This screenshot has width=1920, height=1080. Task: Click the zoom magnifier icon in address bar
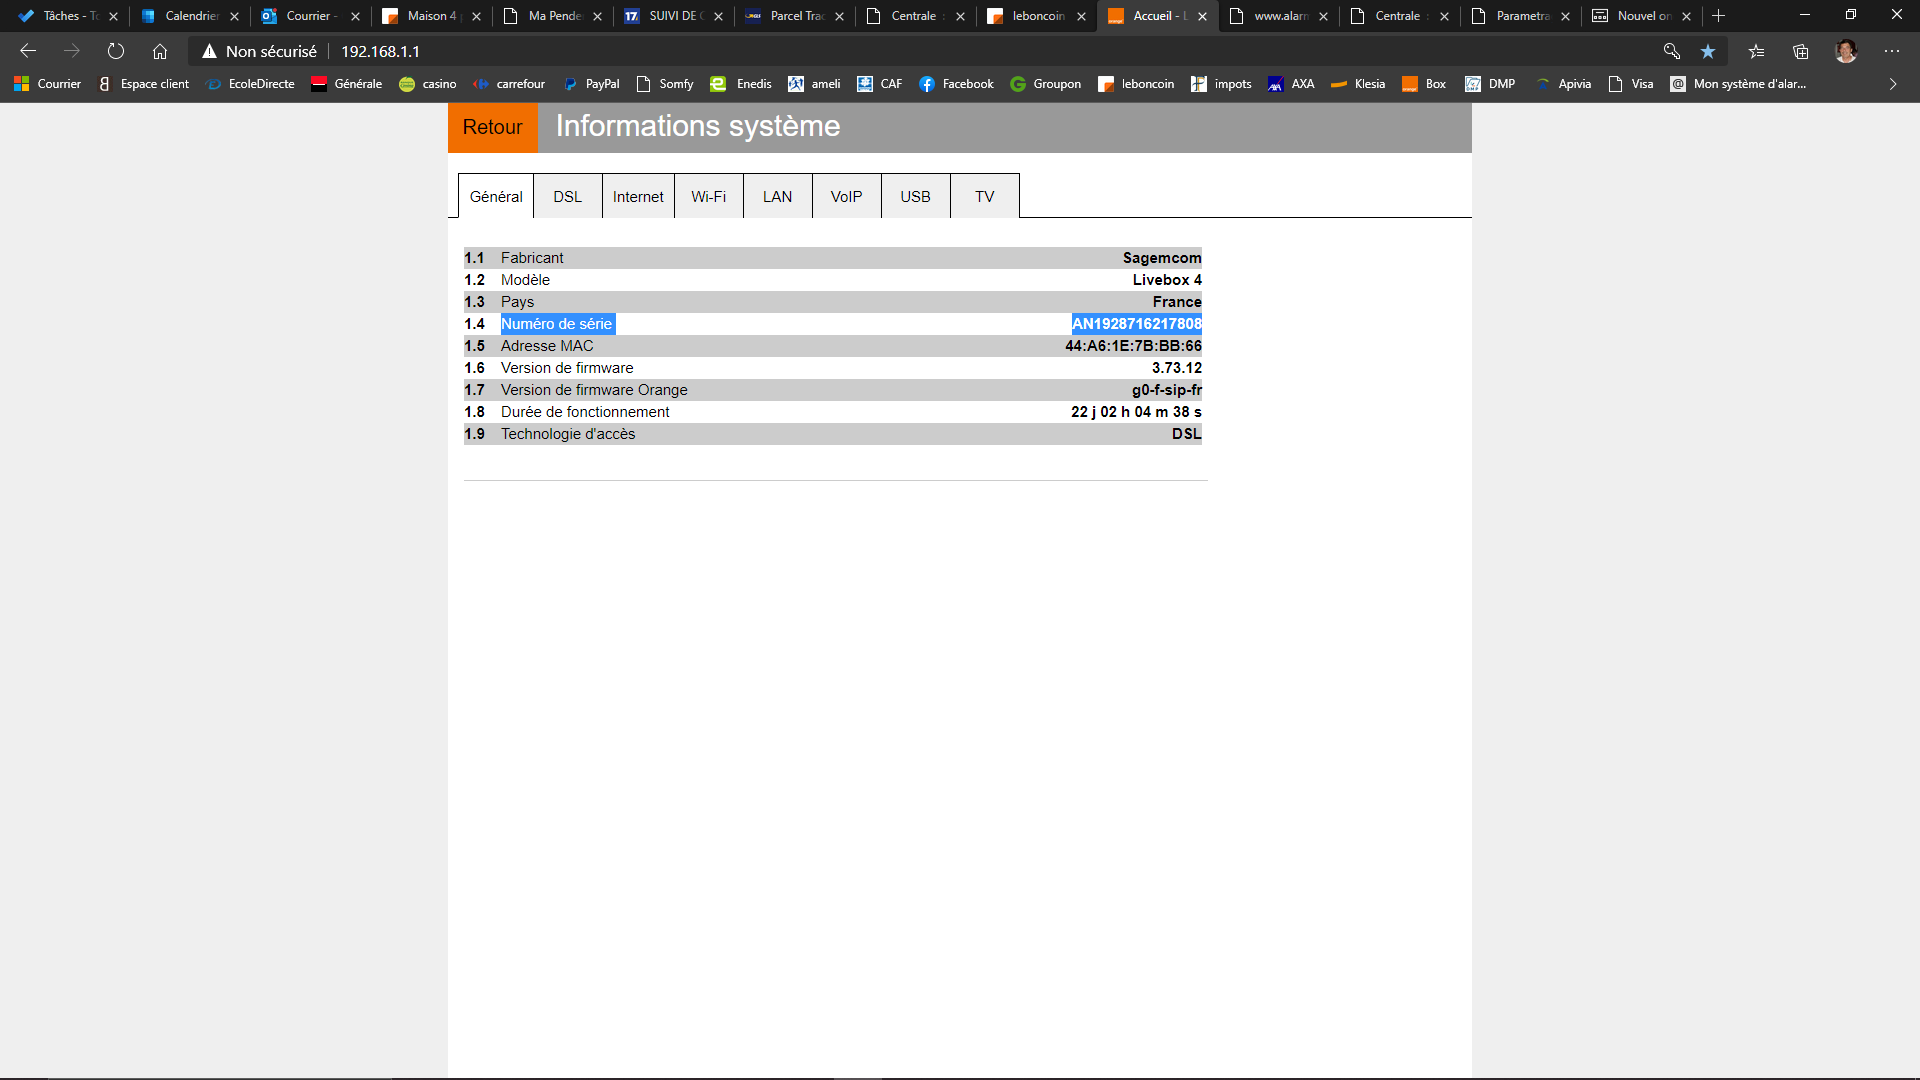click(1671, 51)
